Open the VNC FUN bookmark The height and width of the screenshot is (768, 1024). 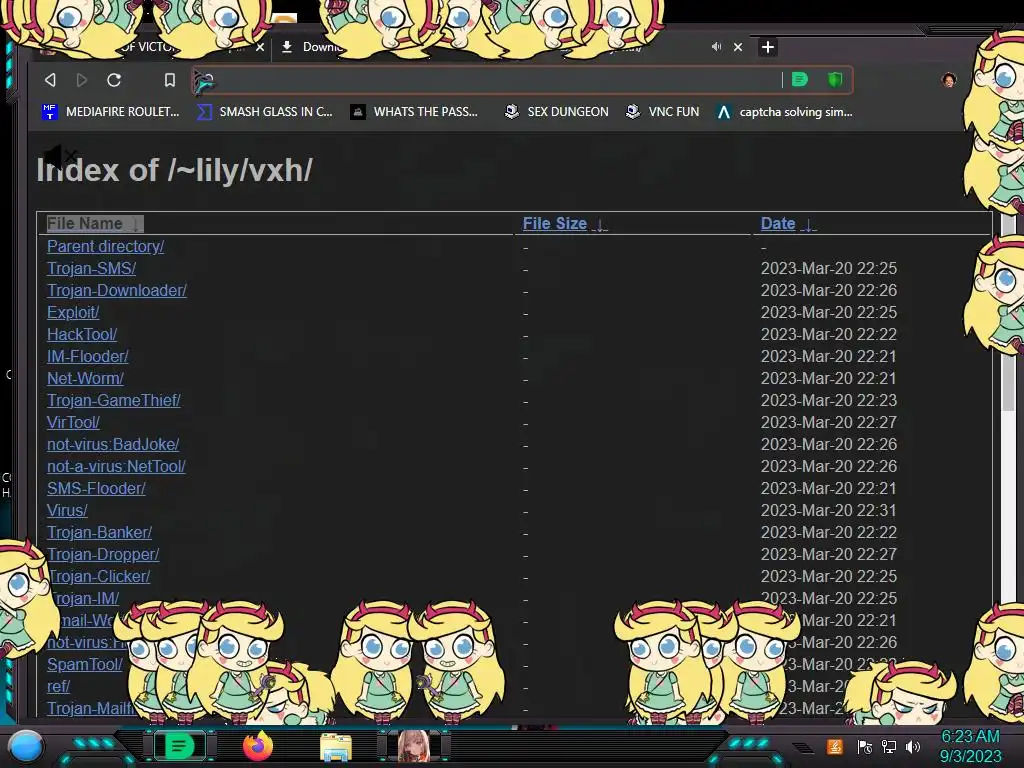coord(662,112)
